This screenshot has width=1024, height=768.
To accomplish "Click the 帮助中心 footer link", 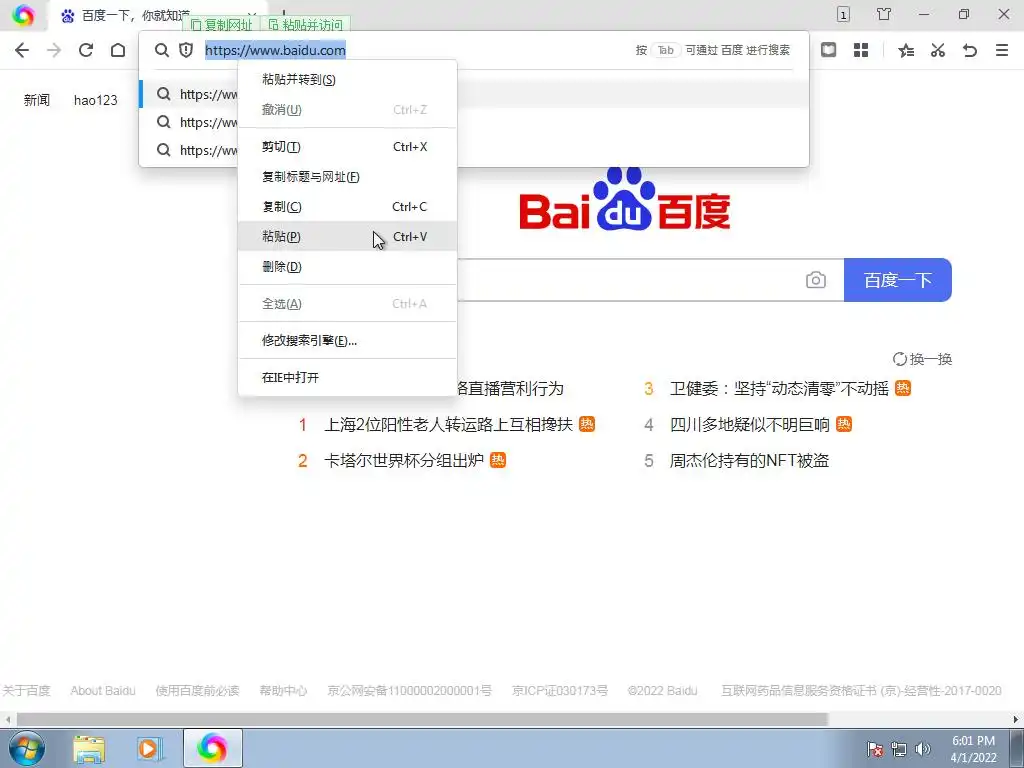I will click(283, 690).
